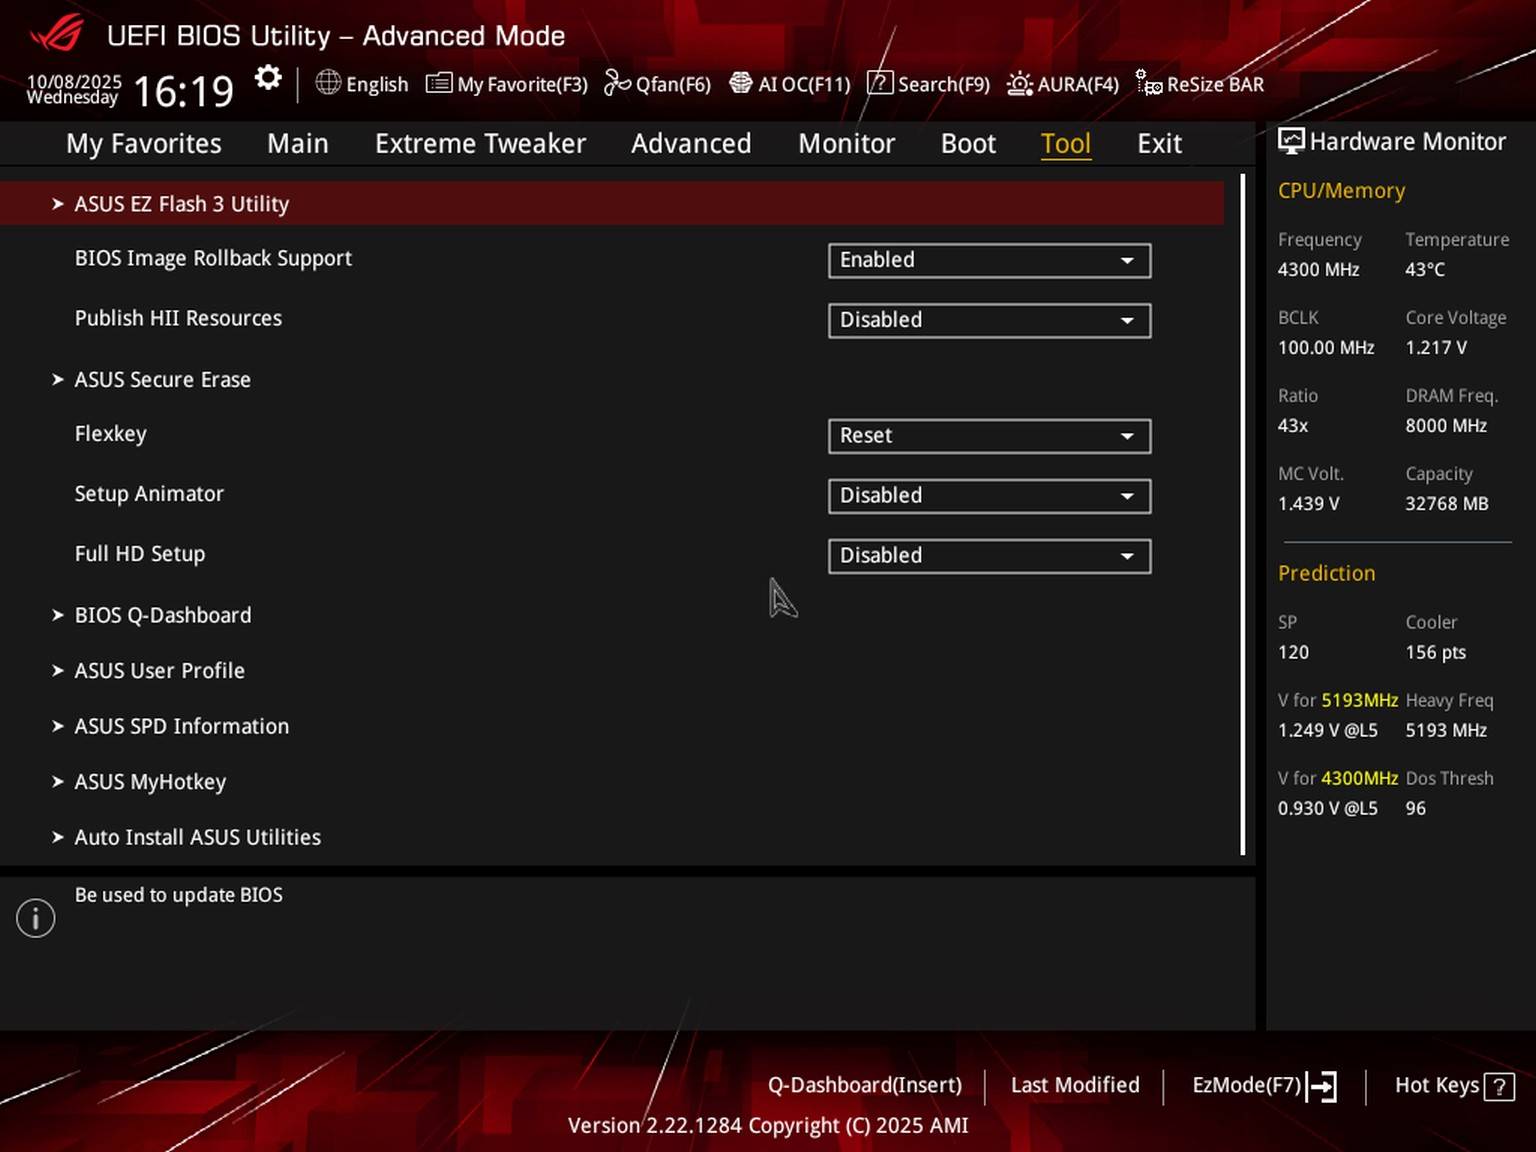Screen dimensions: 1536x1152
Task: Switch to the Monitor tab
Action: tap(846, 144)
